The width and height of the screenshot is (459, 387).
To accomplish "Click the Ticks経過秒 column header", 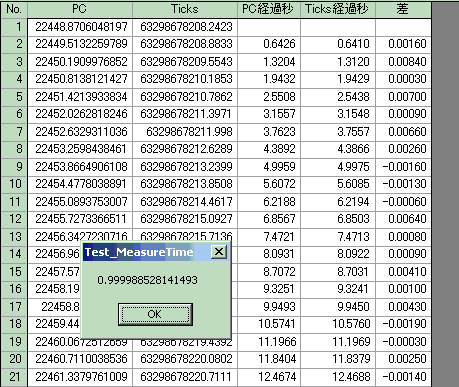I will click(x=338, y=9).
